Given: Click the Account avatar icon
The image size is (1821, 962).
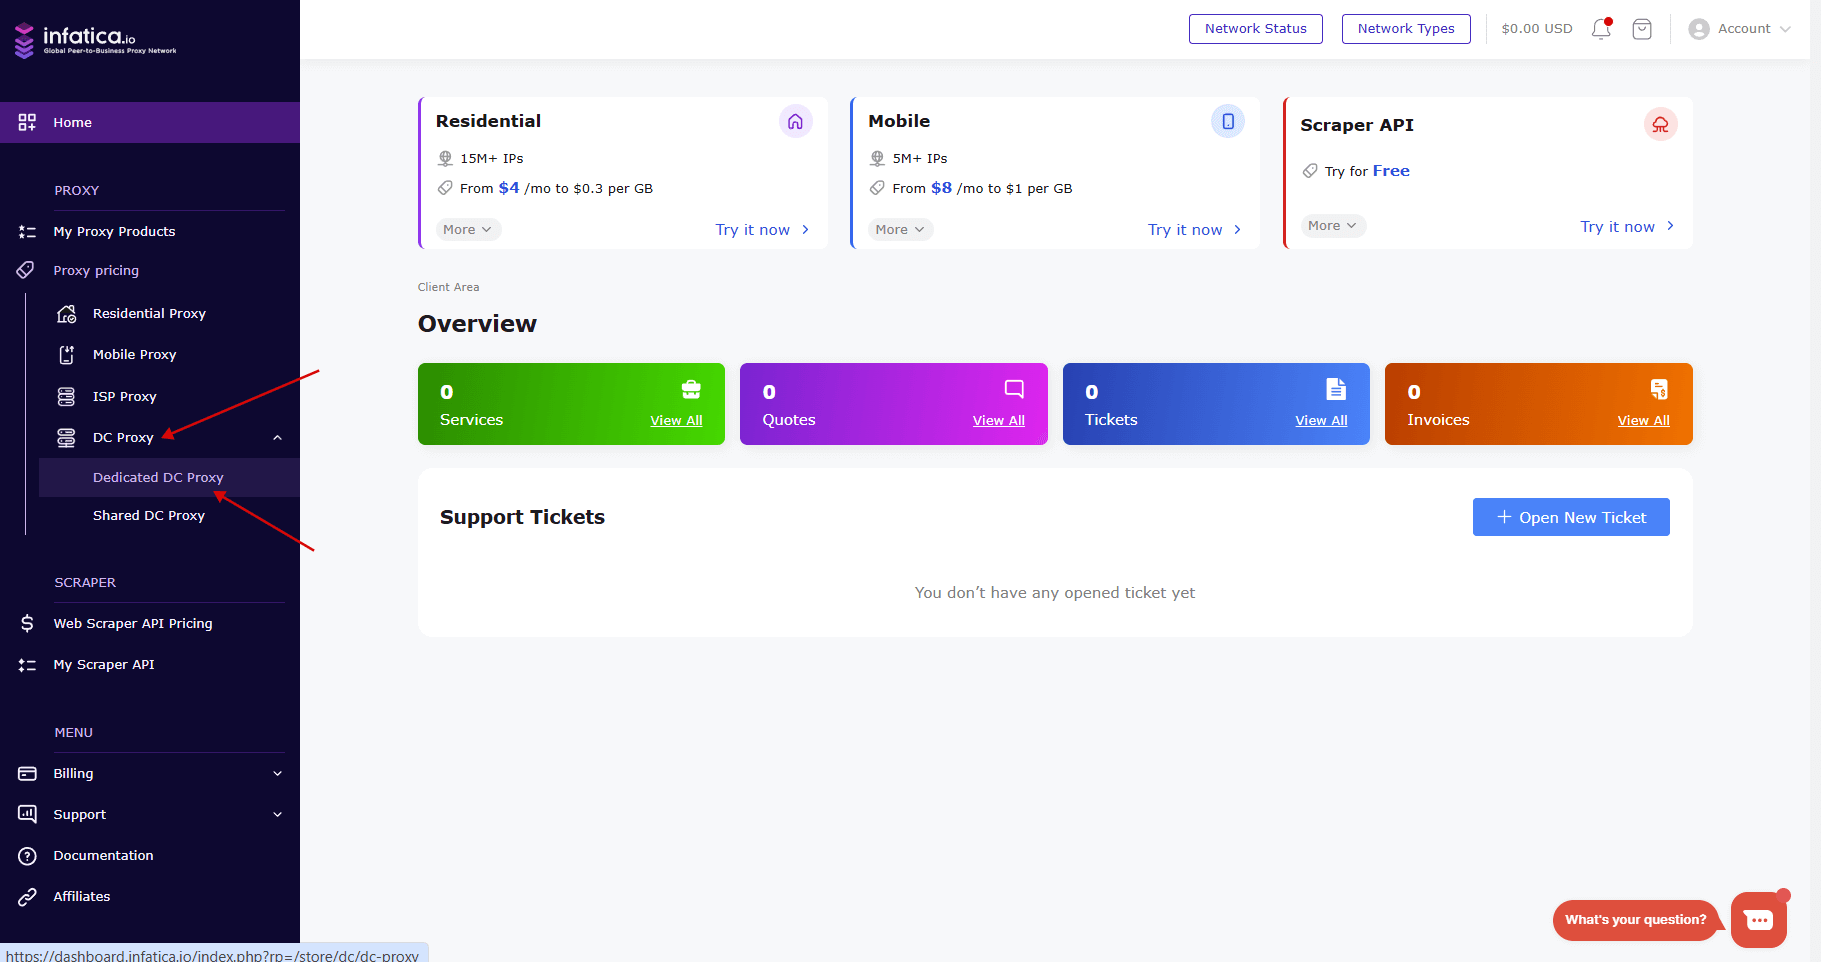Looking at the screenshot, I should coord(1699,29).
